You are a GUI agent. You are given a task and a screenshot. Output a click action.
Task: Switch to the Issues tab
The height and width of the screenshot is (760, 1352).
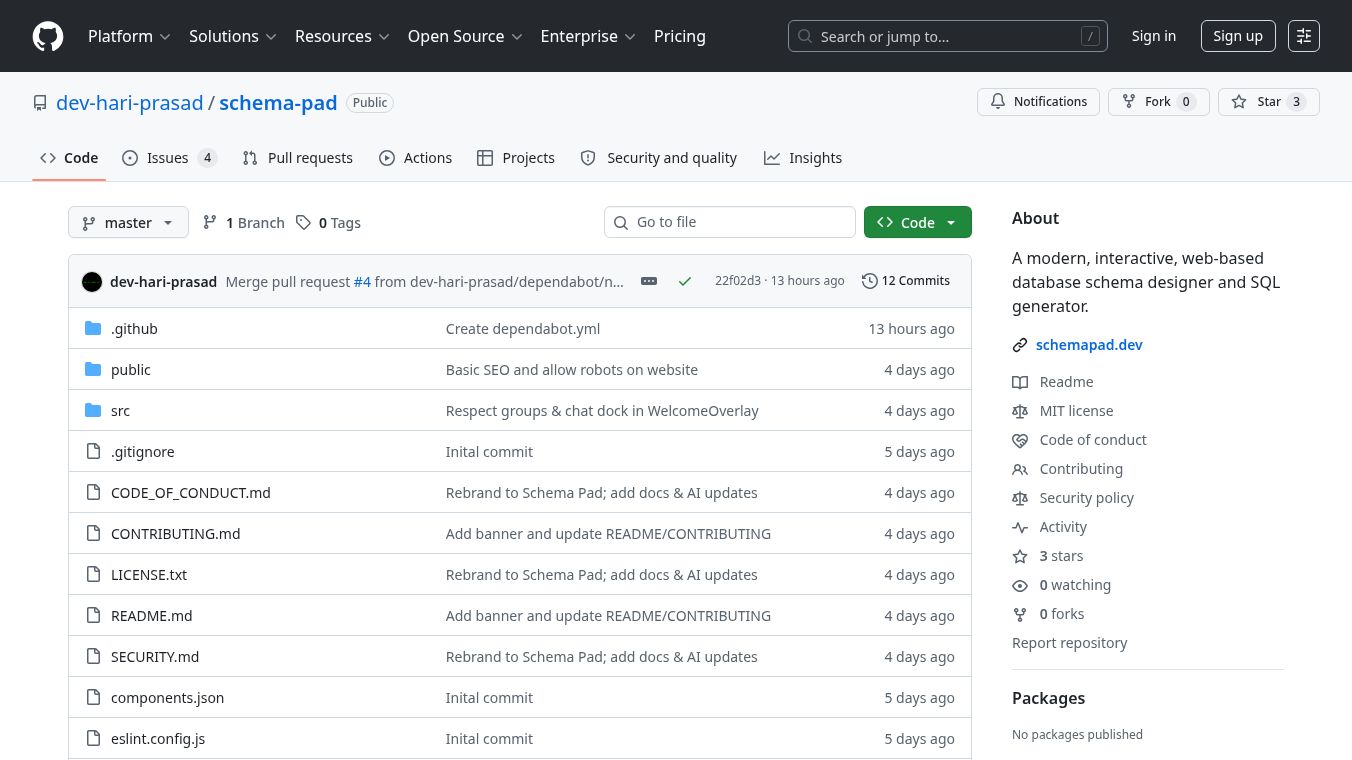168,158
